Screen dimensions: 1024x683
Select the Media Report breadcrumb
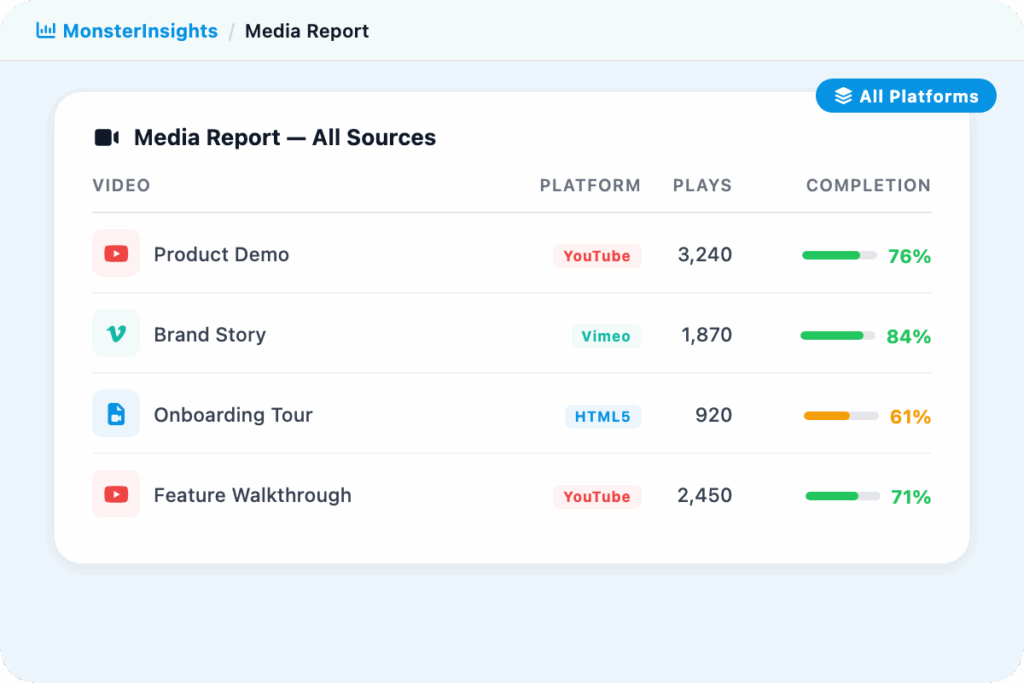click(x=306, y=31)
